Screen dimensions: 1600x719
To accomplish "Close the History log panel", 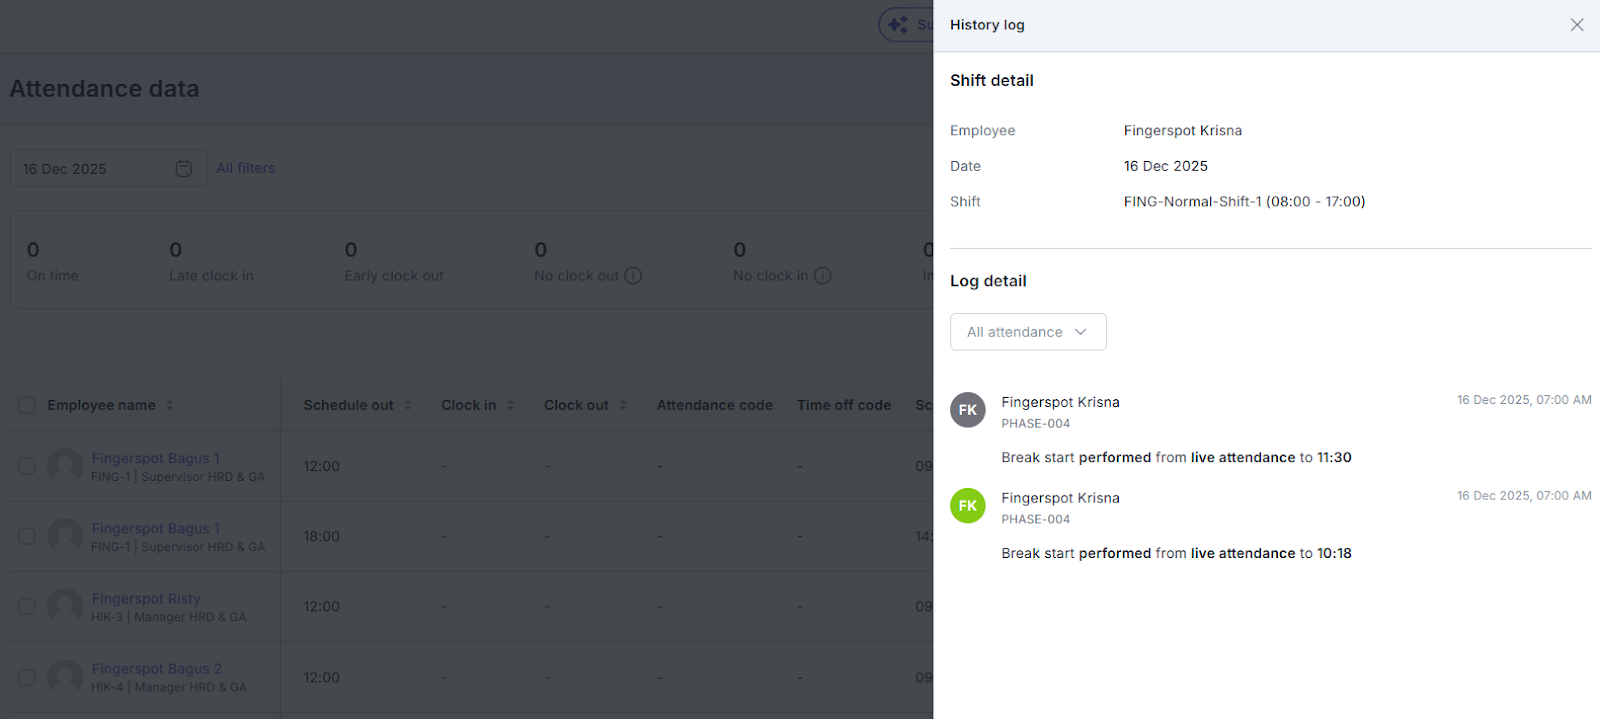I will (x=1576, y=25).
